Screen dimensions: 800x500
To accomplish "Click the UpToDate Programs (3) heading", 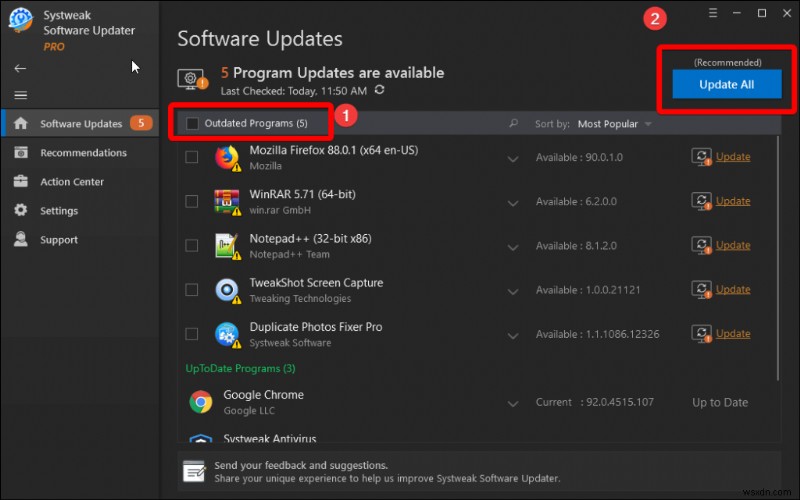I will click(240, 368).
